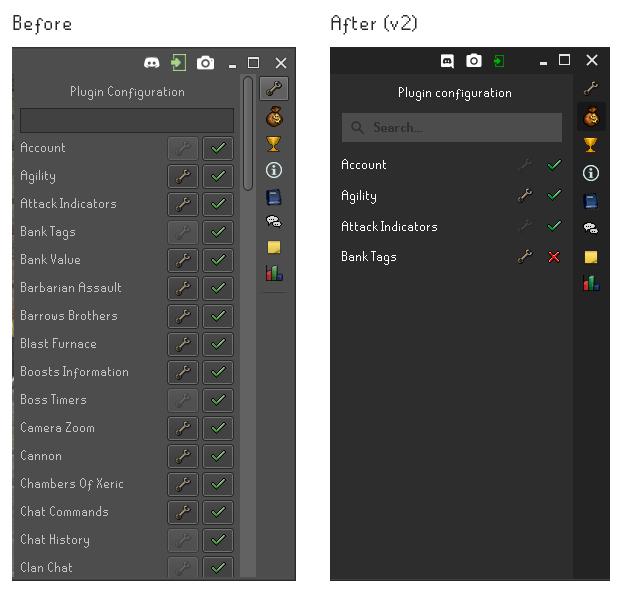Toggle Cannon plugin checkmark in Before list
The width and height of the screenshot is (622, 599).
click(218, 456)
